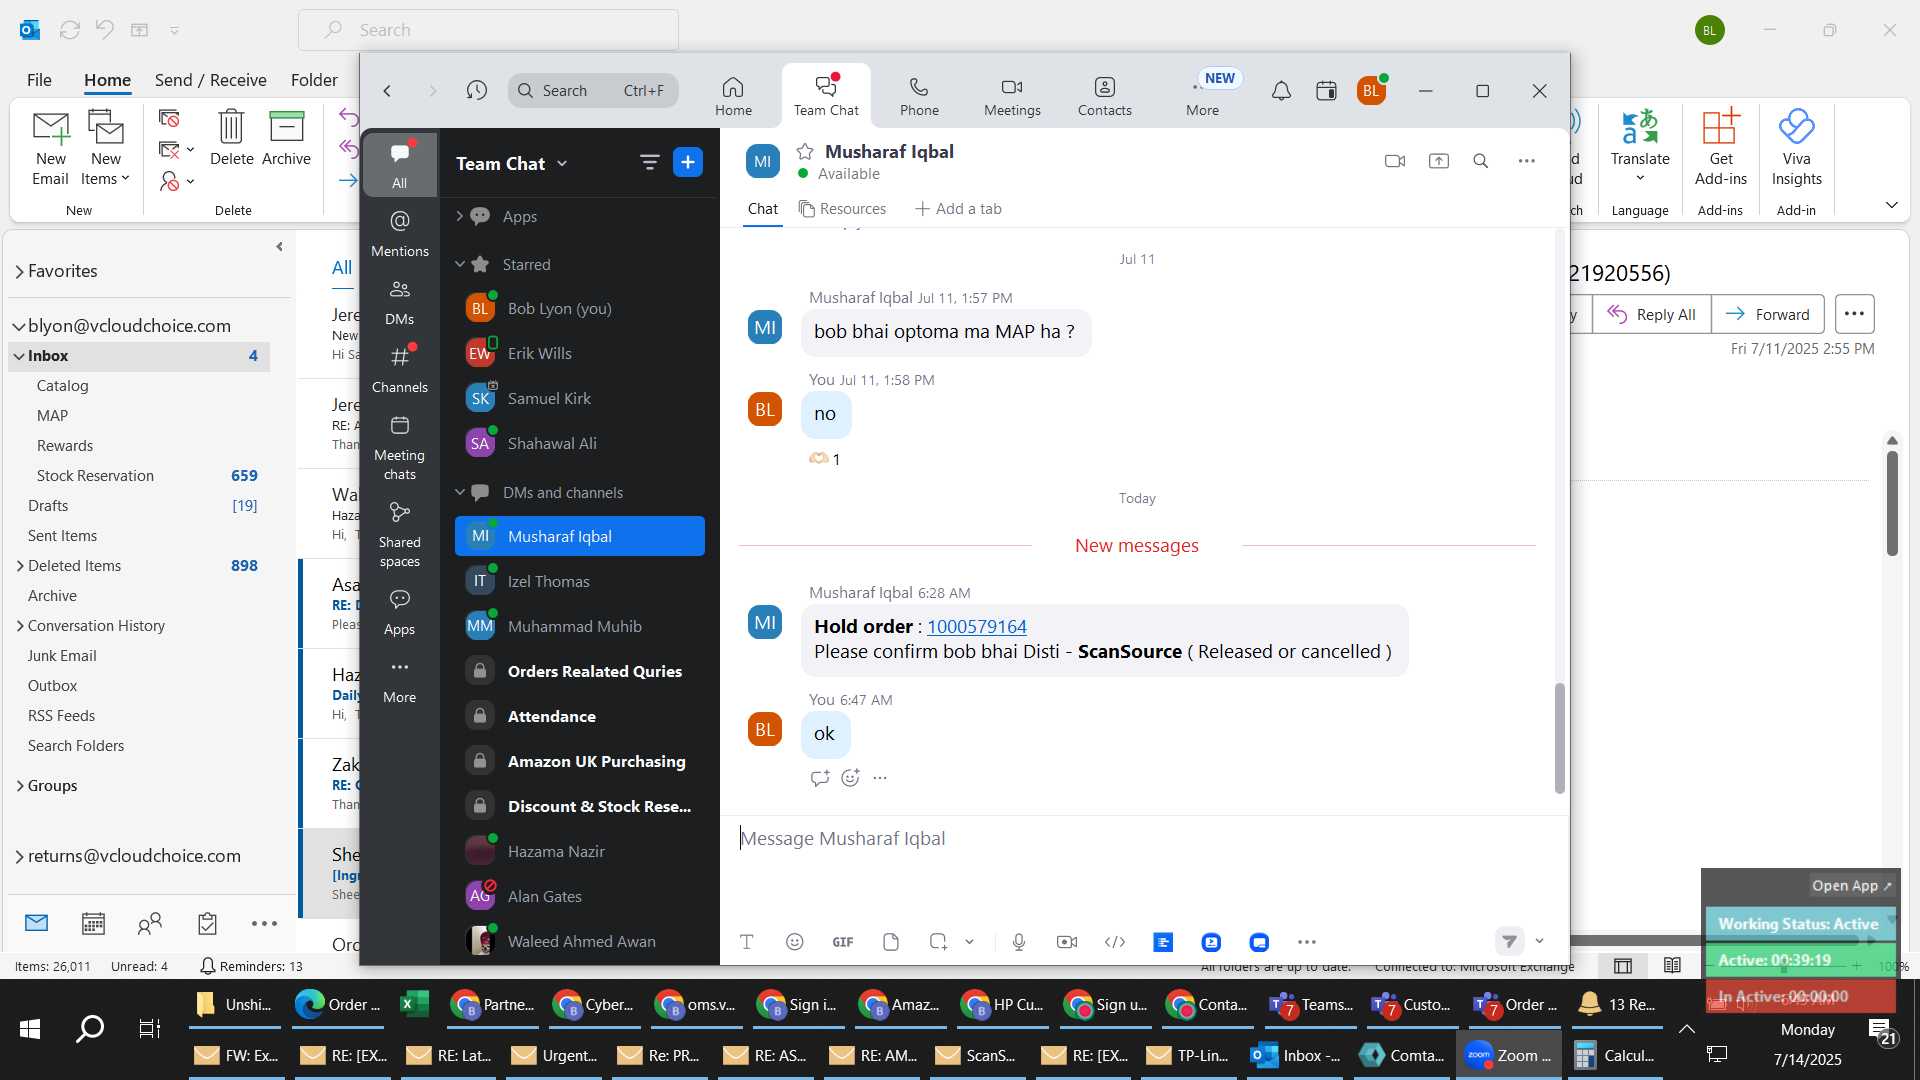Image resolution: width=1920 pixels, height=1080 pixels.
Task: Expand Deleted Items folder in Outlook
Action: [x=19, y=566]
